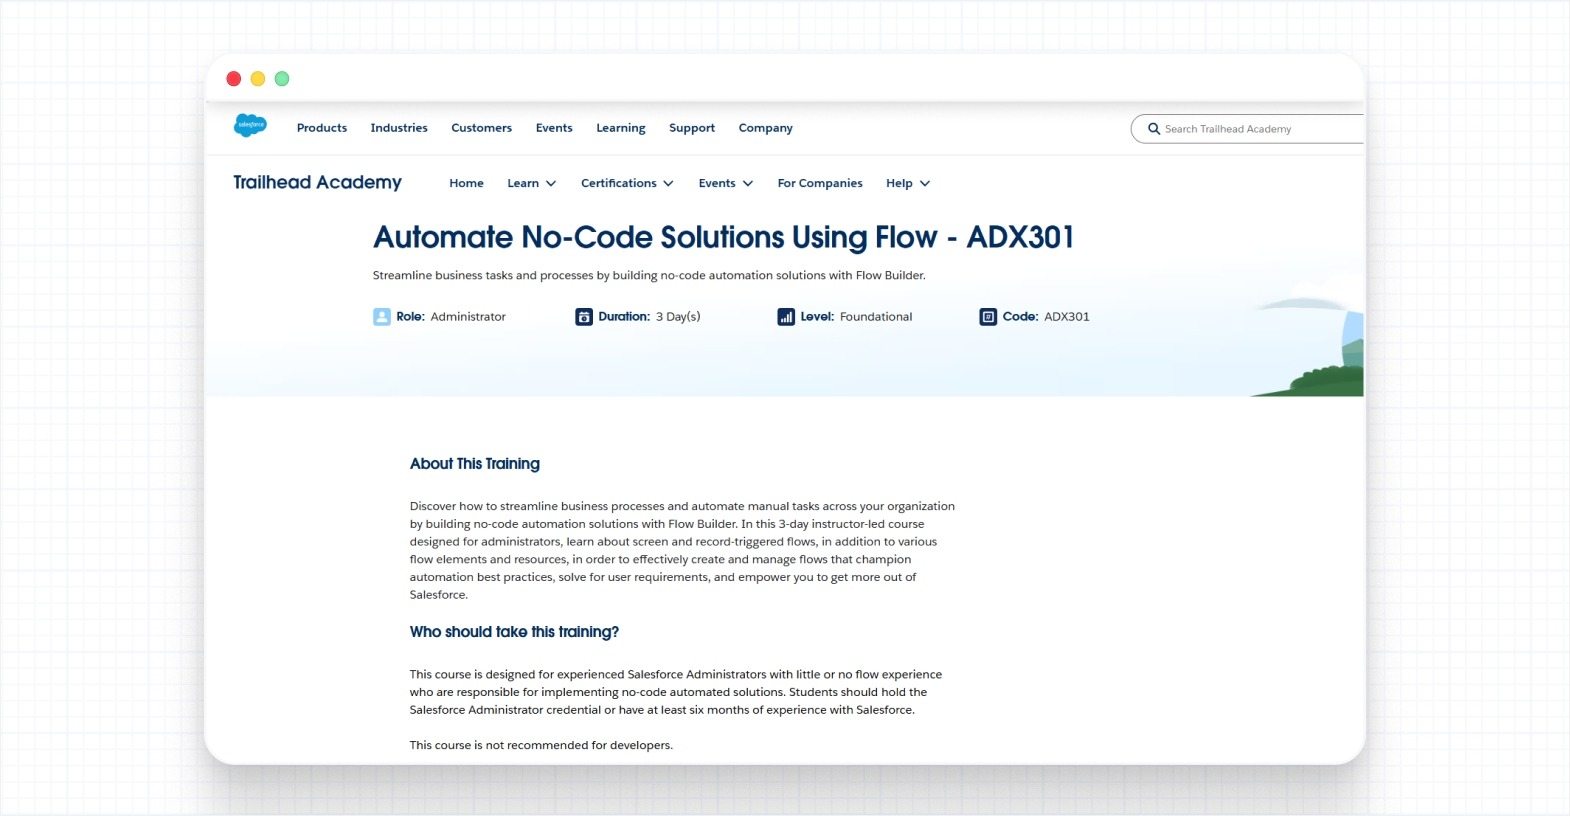The width and height of the screenshot is (1570, 816).
Task: Click the '3 Day(s)' duration value
Action: [x=678, y=317]
